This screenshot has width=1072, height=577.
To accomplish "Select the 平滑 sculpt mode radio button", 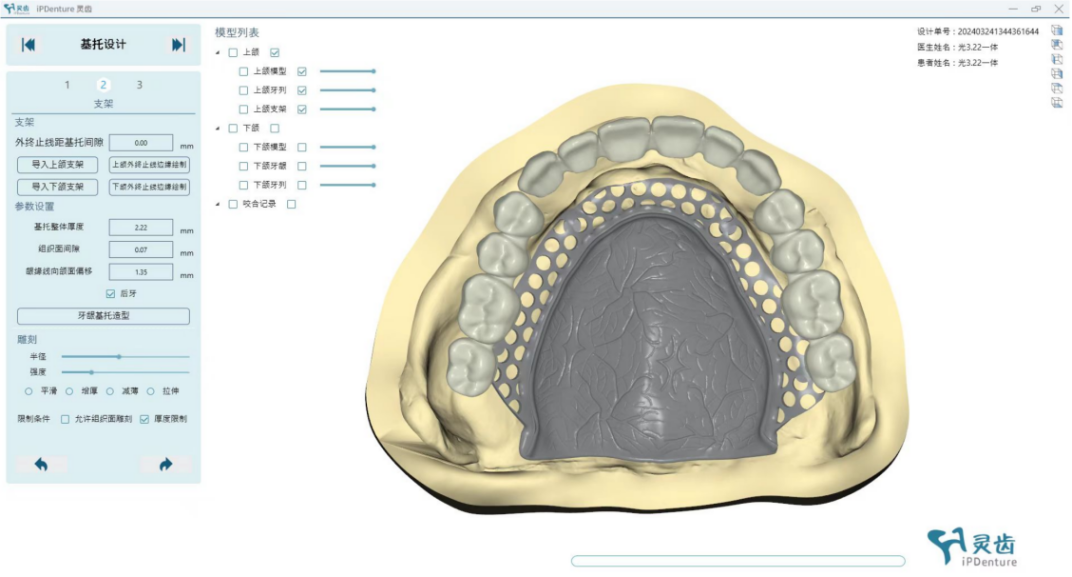I will click(x=29, y=391).
